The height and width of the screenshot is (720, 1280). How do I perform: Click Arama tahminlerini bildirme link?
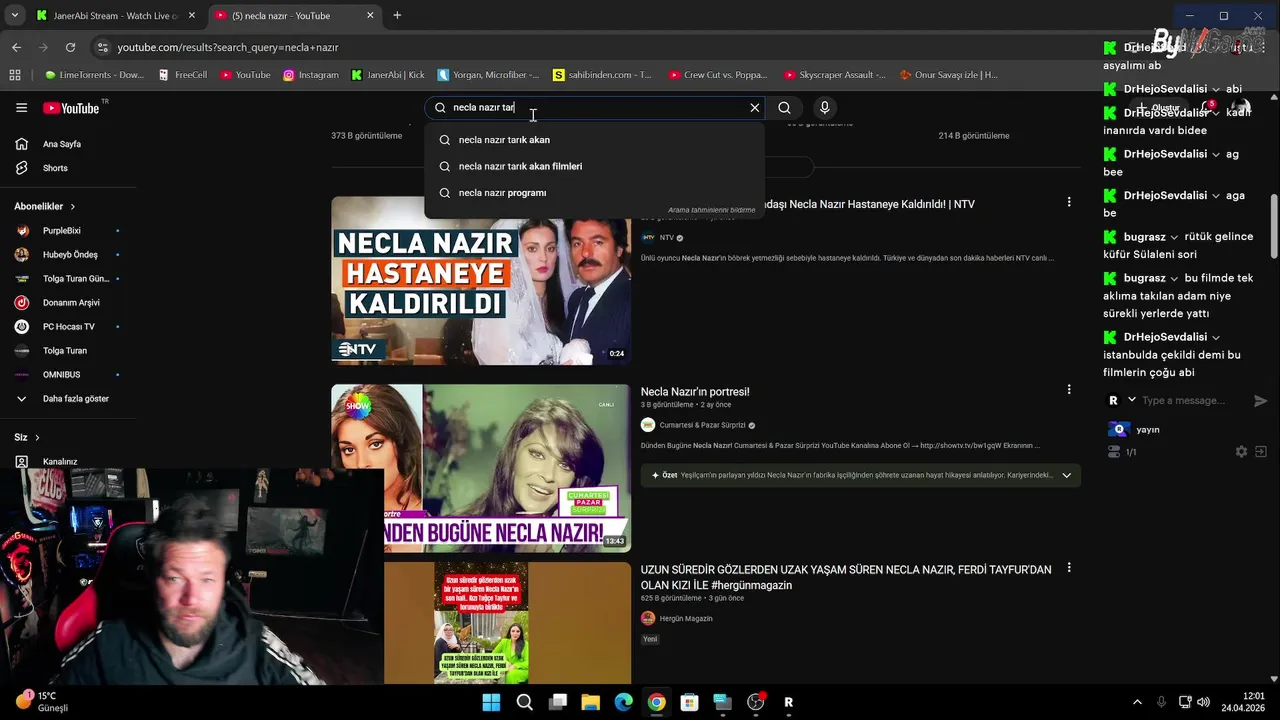[x=712, y=211]
